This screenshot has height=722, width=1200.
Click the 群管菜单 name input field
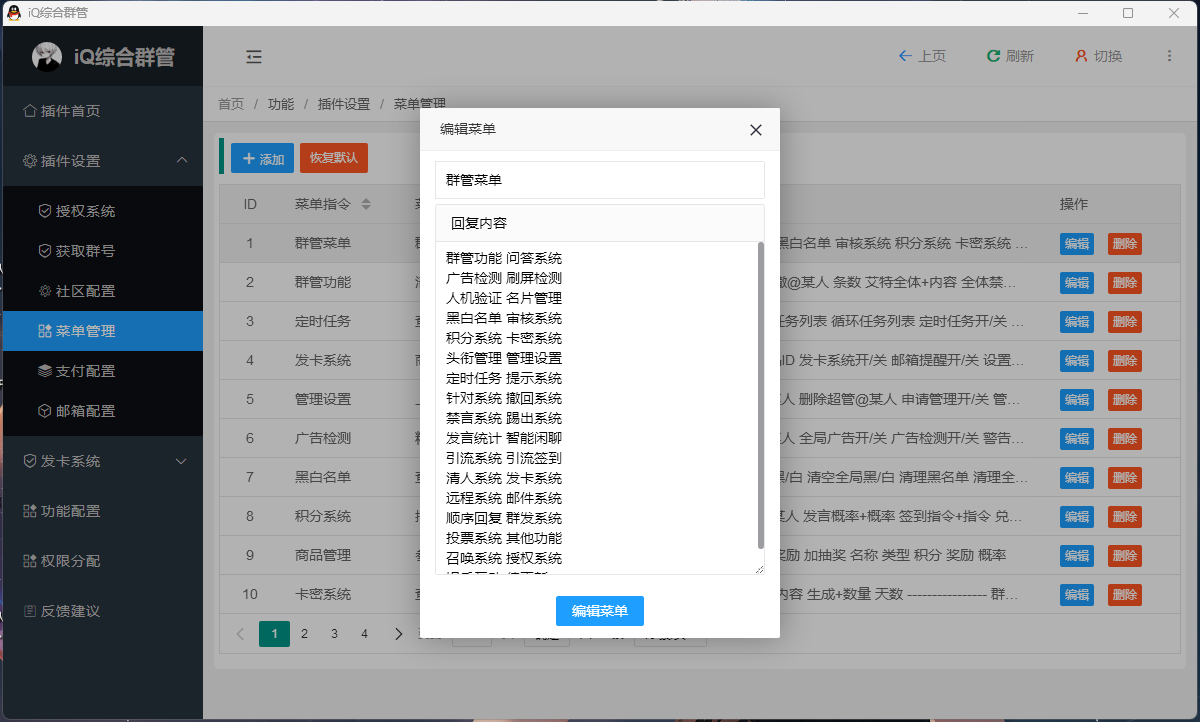tap(599, 180)
